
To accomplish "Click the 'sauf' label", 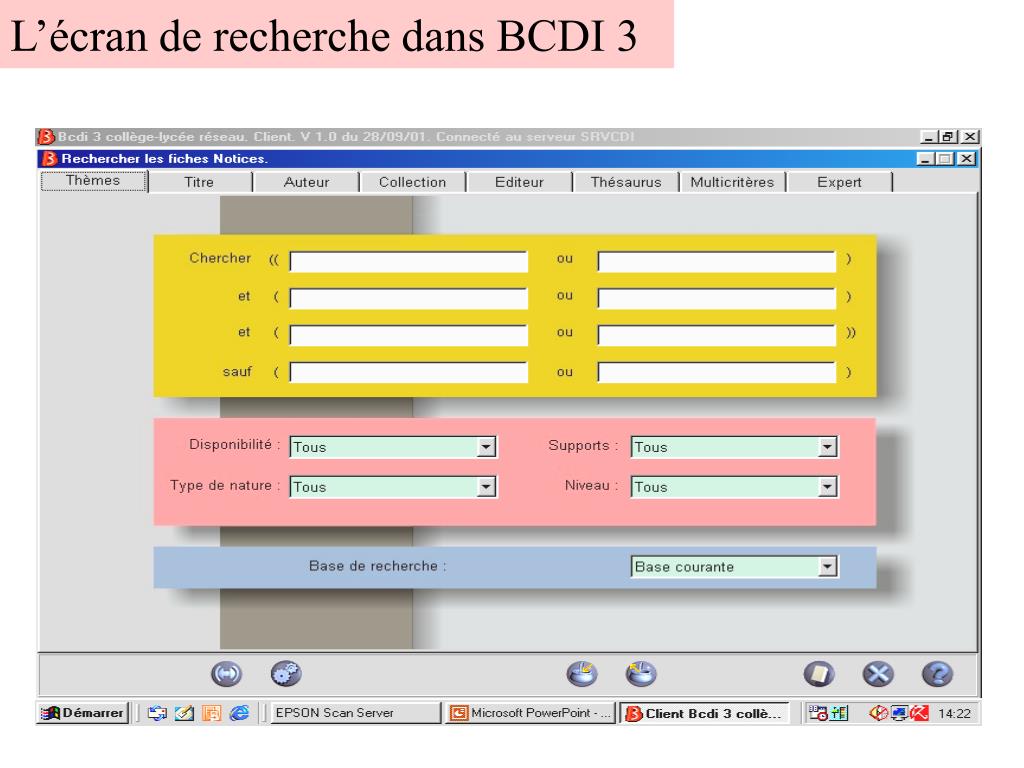I will [237, 372].
